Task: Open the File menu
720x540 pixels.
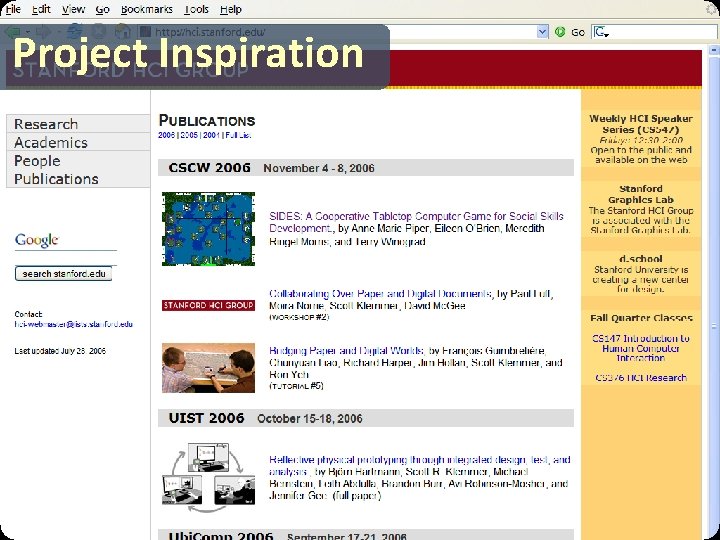Action: (x=13, y=9)
